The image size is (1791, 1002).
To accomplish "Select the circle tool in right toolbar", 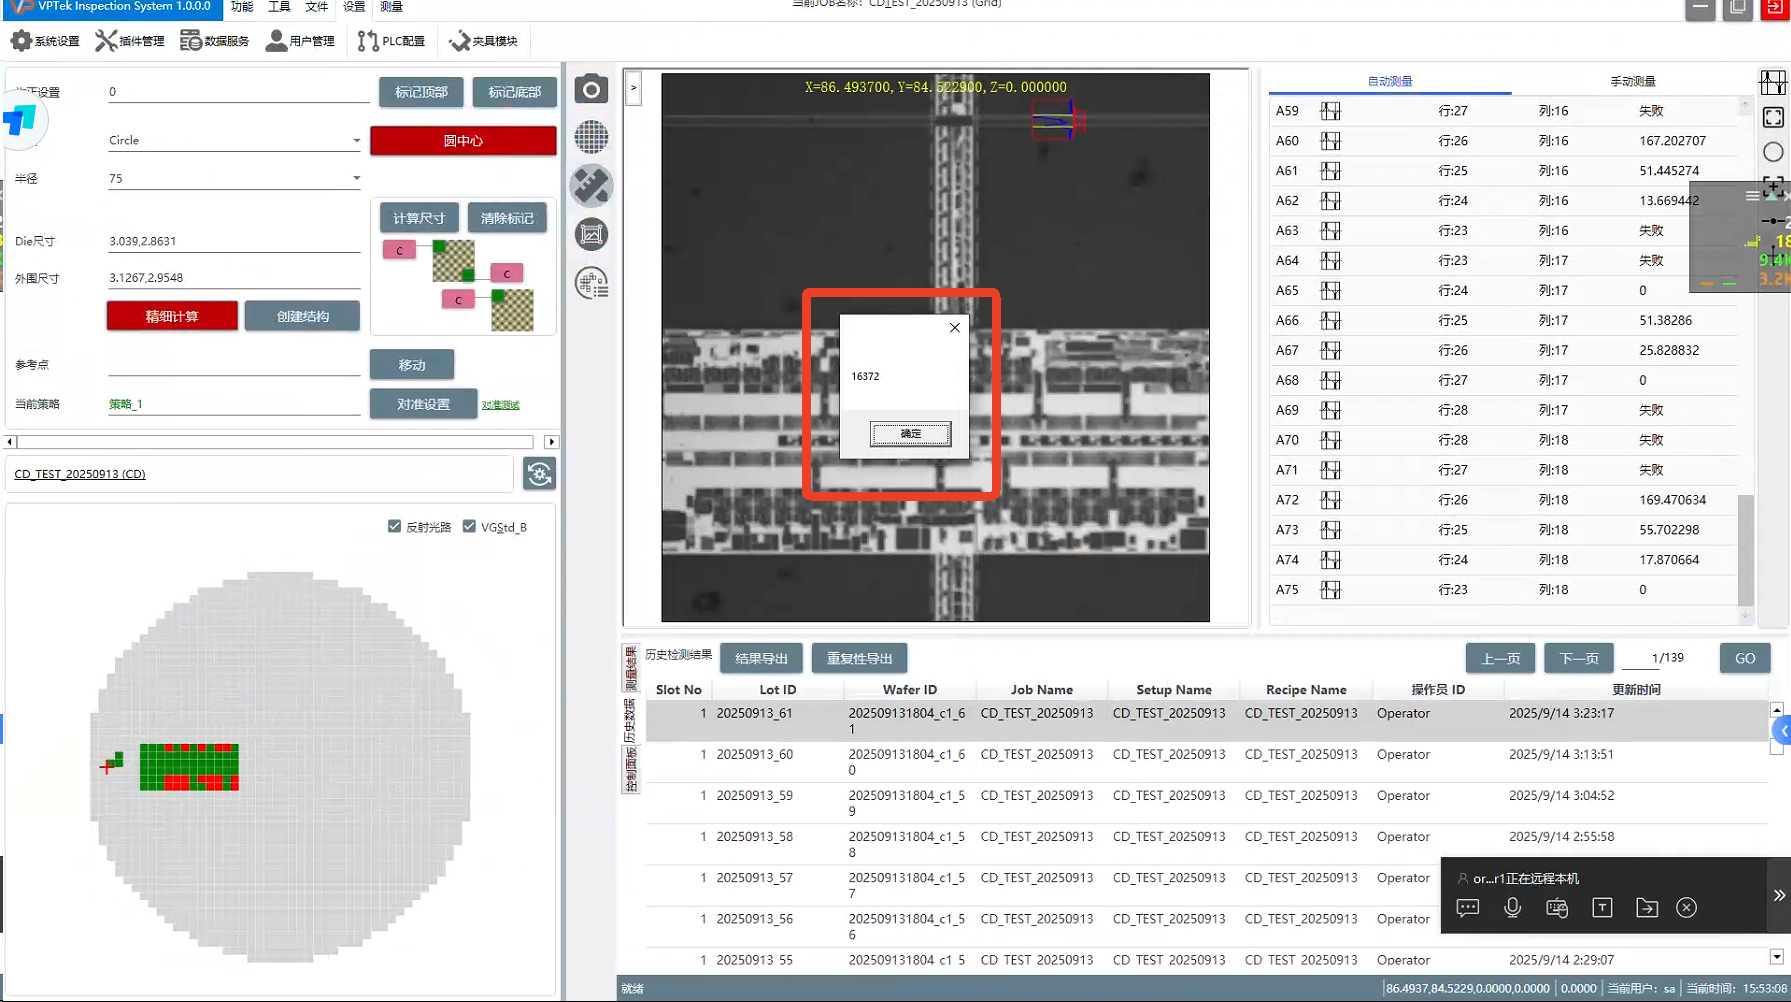I will click(1772, 152).
